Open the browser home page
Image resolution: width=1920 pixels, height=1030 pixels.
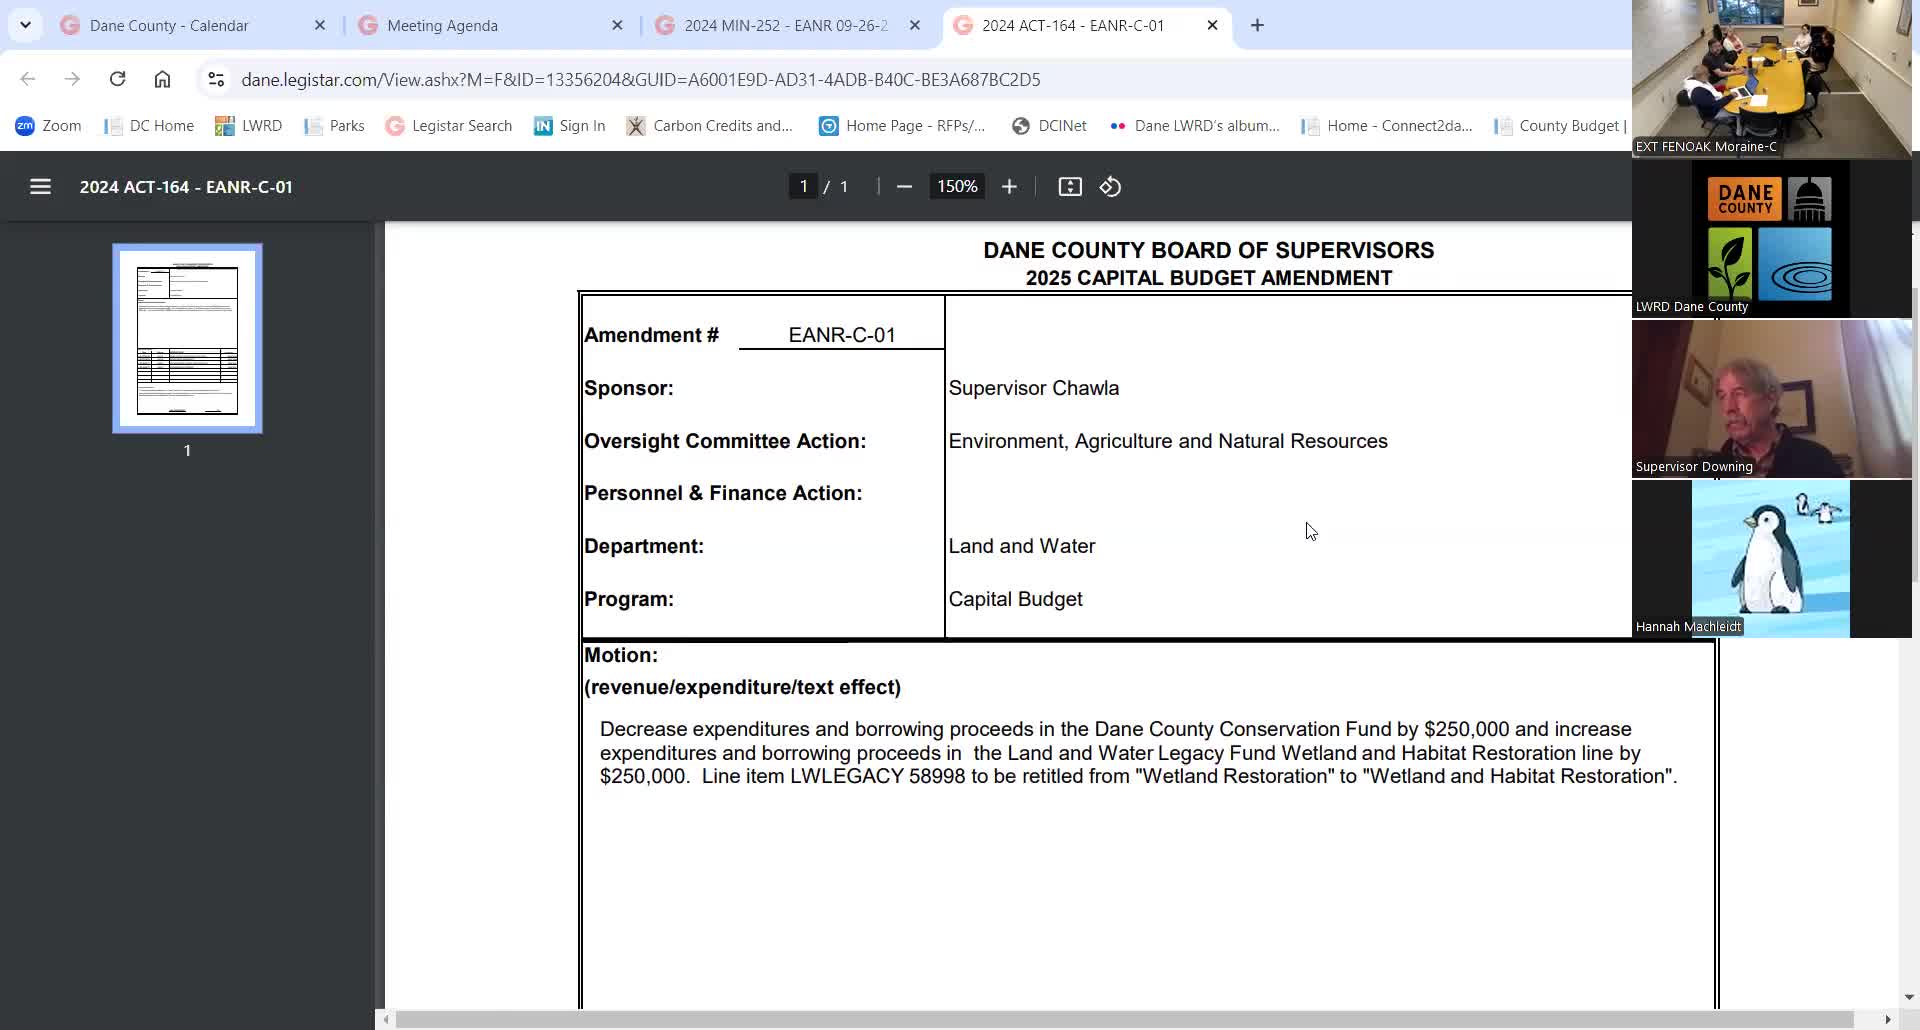[x=162, y=79]
